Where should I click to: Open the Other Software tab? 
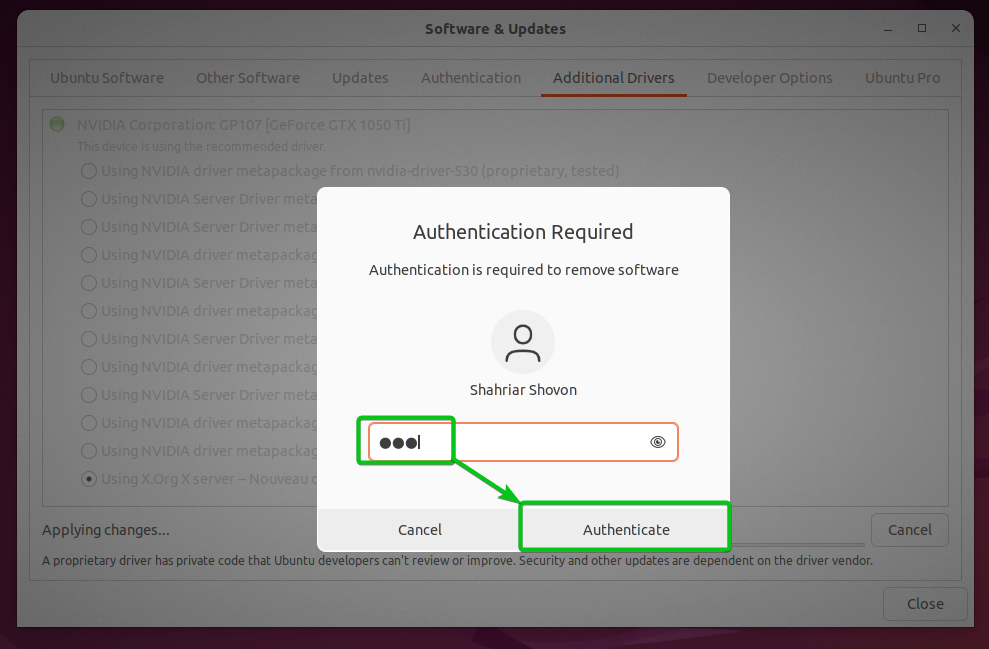click(x=248, y=78)
